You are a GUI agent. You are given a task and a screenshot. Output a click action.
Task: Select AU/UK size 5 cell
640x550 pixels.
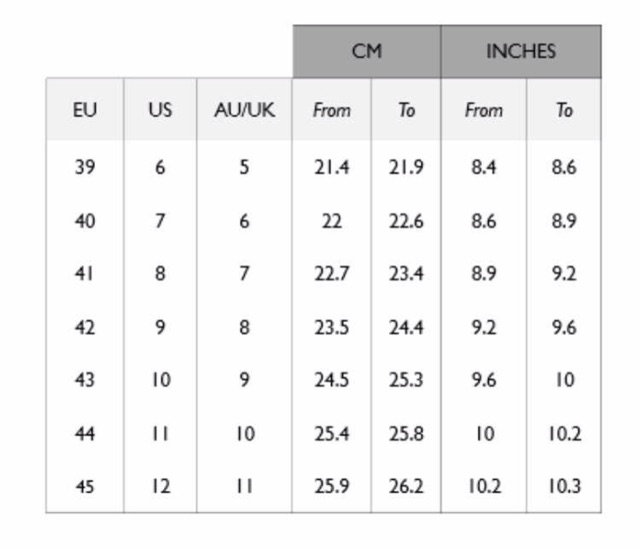click(x=244, y=167)
